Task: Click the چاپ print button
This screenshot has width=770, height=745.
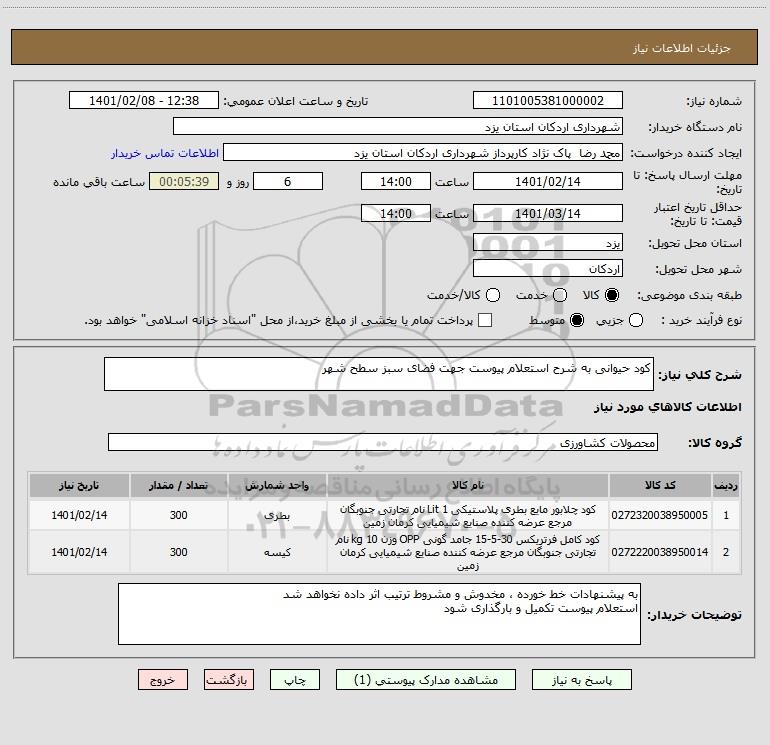Action: click(x=295, y=680)
